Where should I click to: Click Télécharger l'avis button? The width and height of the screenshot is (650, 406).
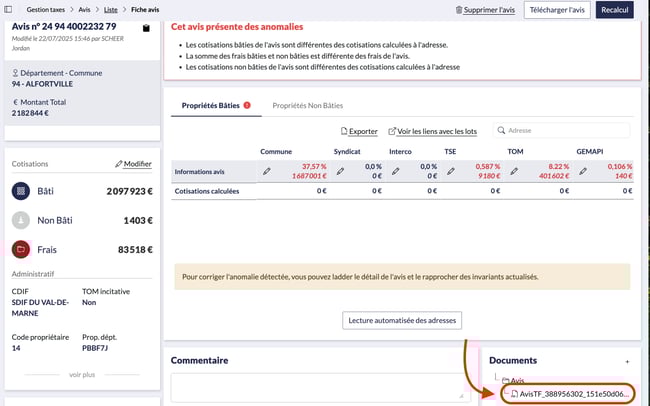556,9
